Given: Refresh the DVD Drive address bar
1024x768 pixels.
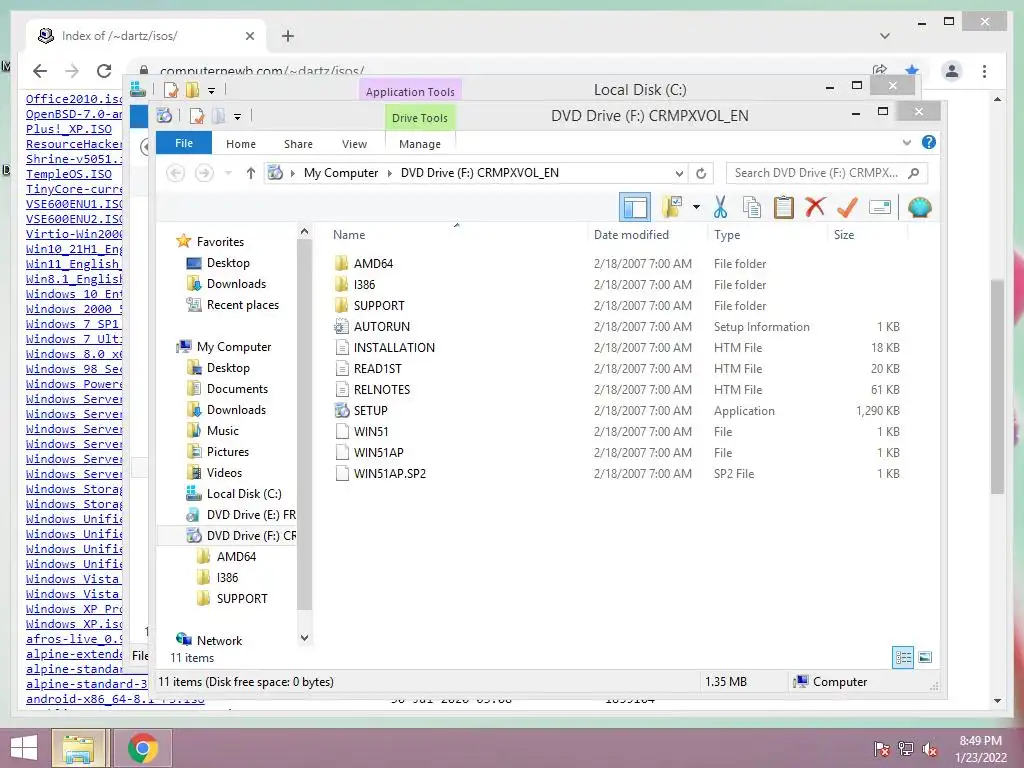Looking at the screenshot, I should tap(701, 173).
